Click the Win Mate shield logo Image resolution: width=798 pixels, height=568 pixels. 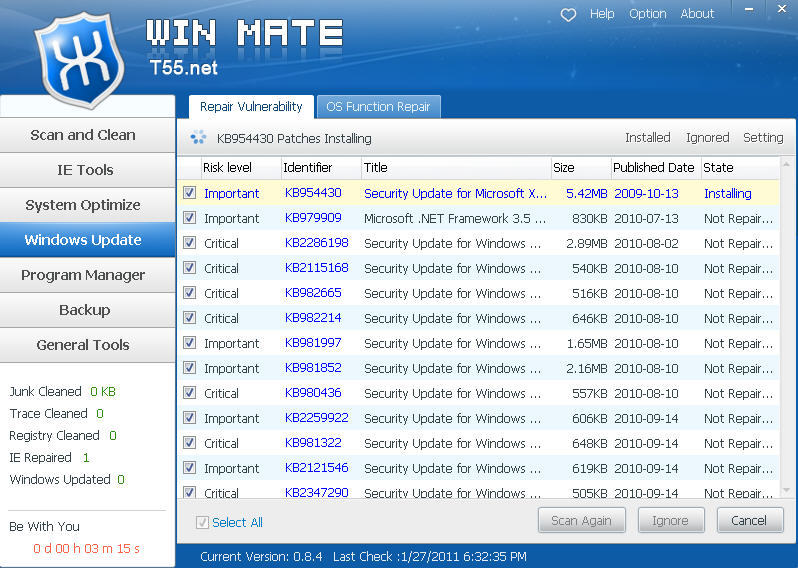tap(79, 60)
